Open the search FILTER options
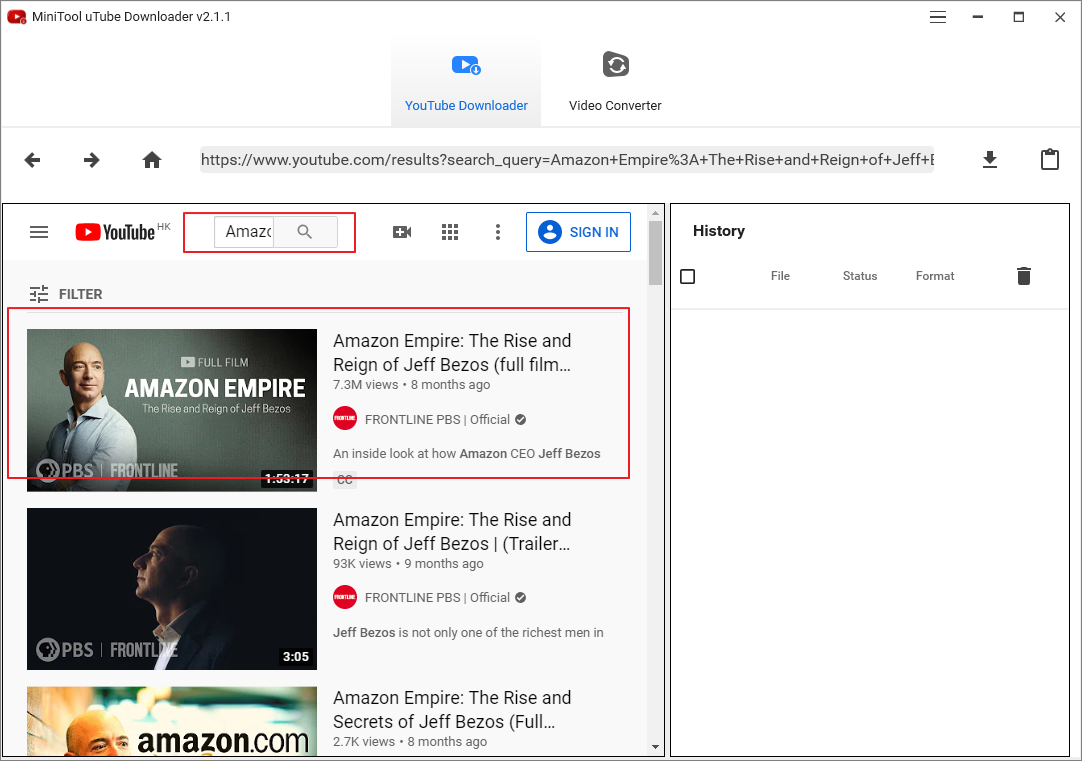Screen dimensions: 1082x761 pos(66,294)
